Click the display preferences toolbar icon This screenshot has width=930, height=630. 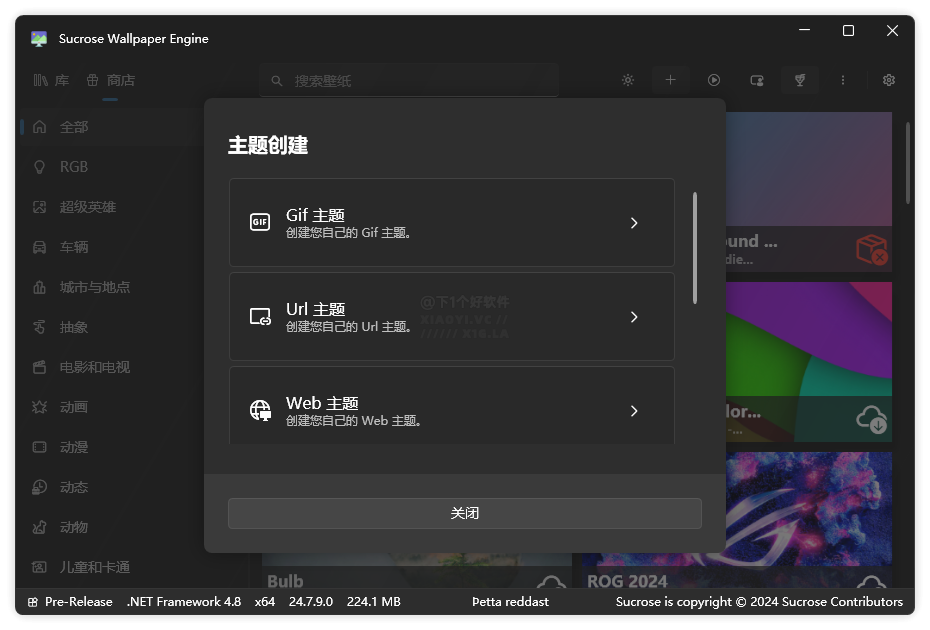(757, 80)
